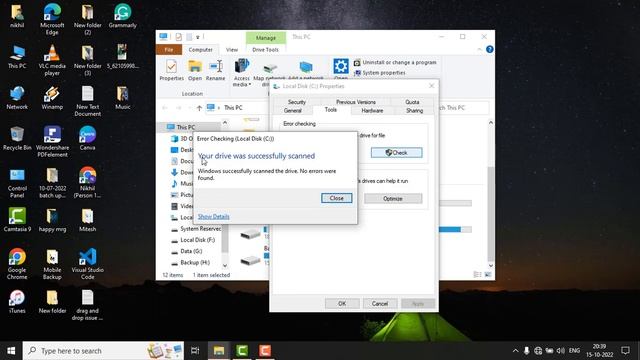Open the Access media dropdown

(x=242, y=73)
